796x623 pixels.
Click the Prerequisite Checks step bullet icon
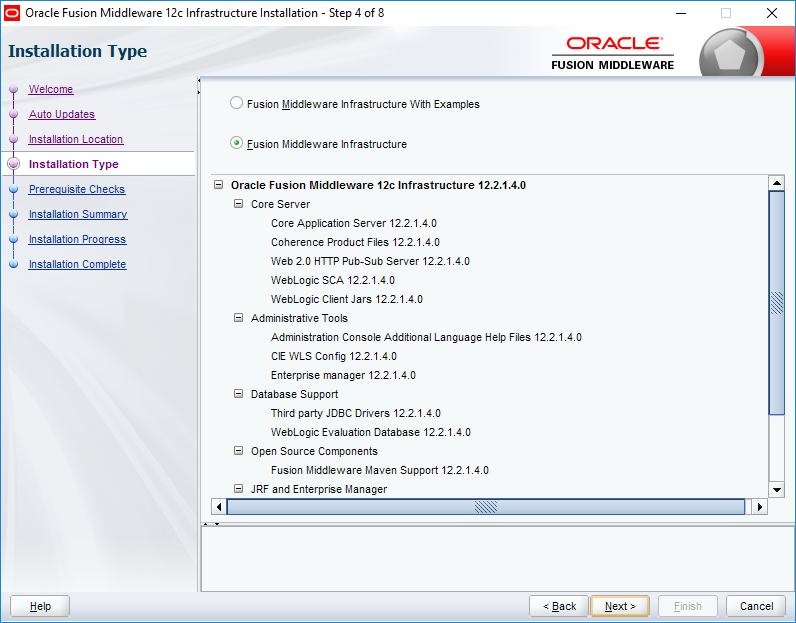tap(14, 189)
